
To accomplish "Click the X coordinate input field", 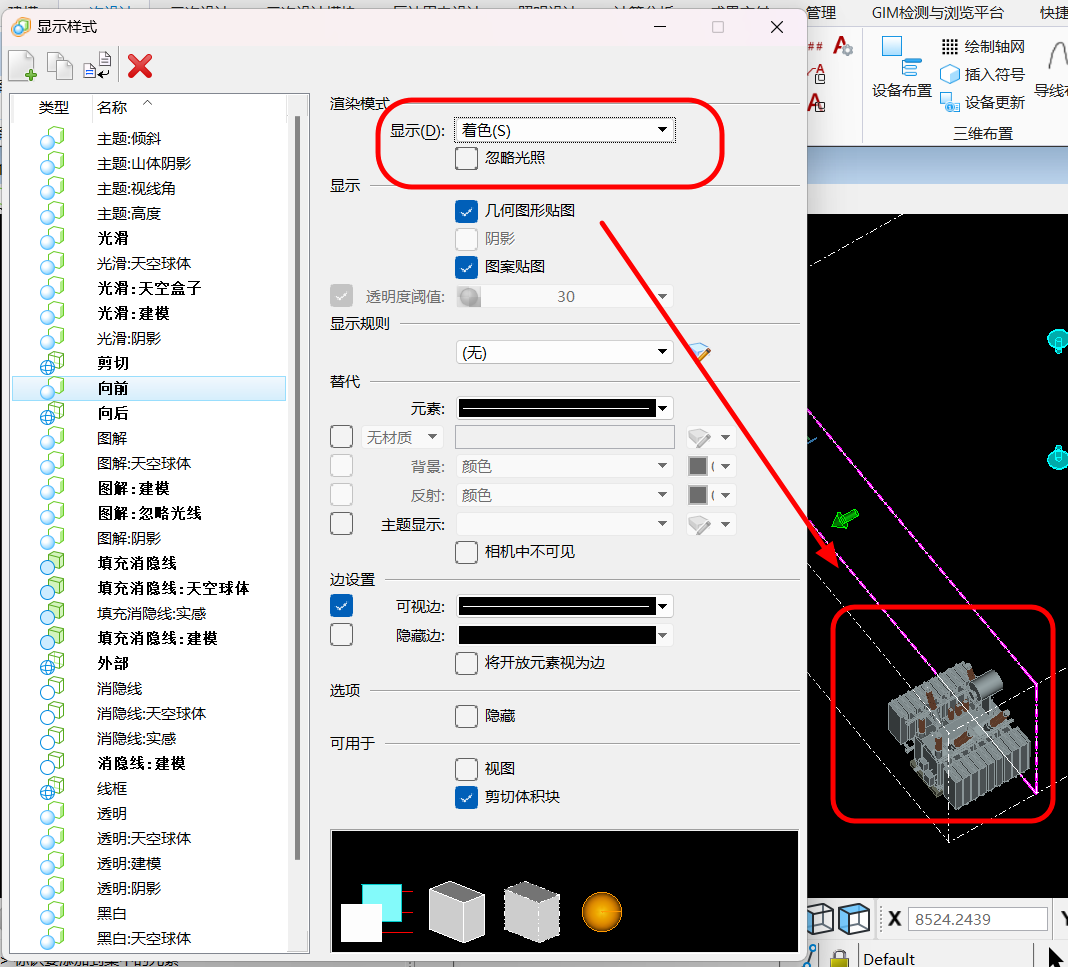I will [x=978, y=919].
